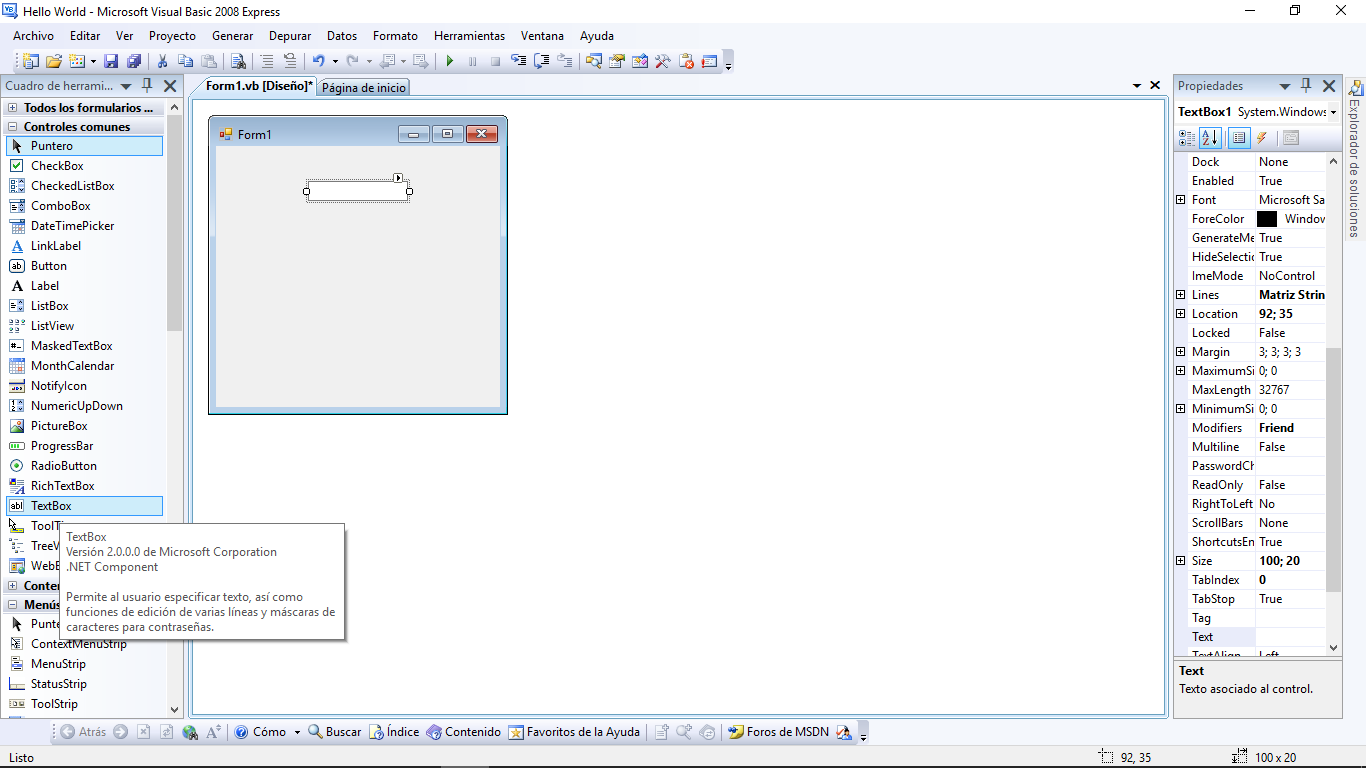Expand Todos los formularios section

(x=13, y=107)
